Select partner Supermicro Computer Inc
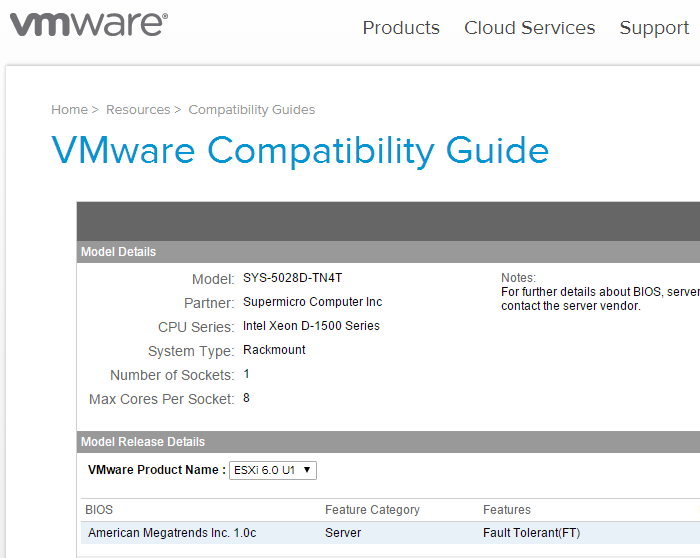This screenshot has width=700, height=558. tap(312, 302)
